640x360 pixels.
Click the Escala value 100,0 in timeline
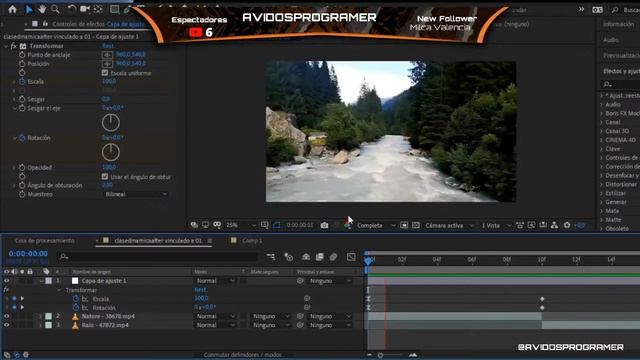pyautogui.click(x=201, y=299)
